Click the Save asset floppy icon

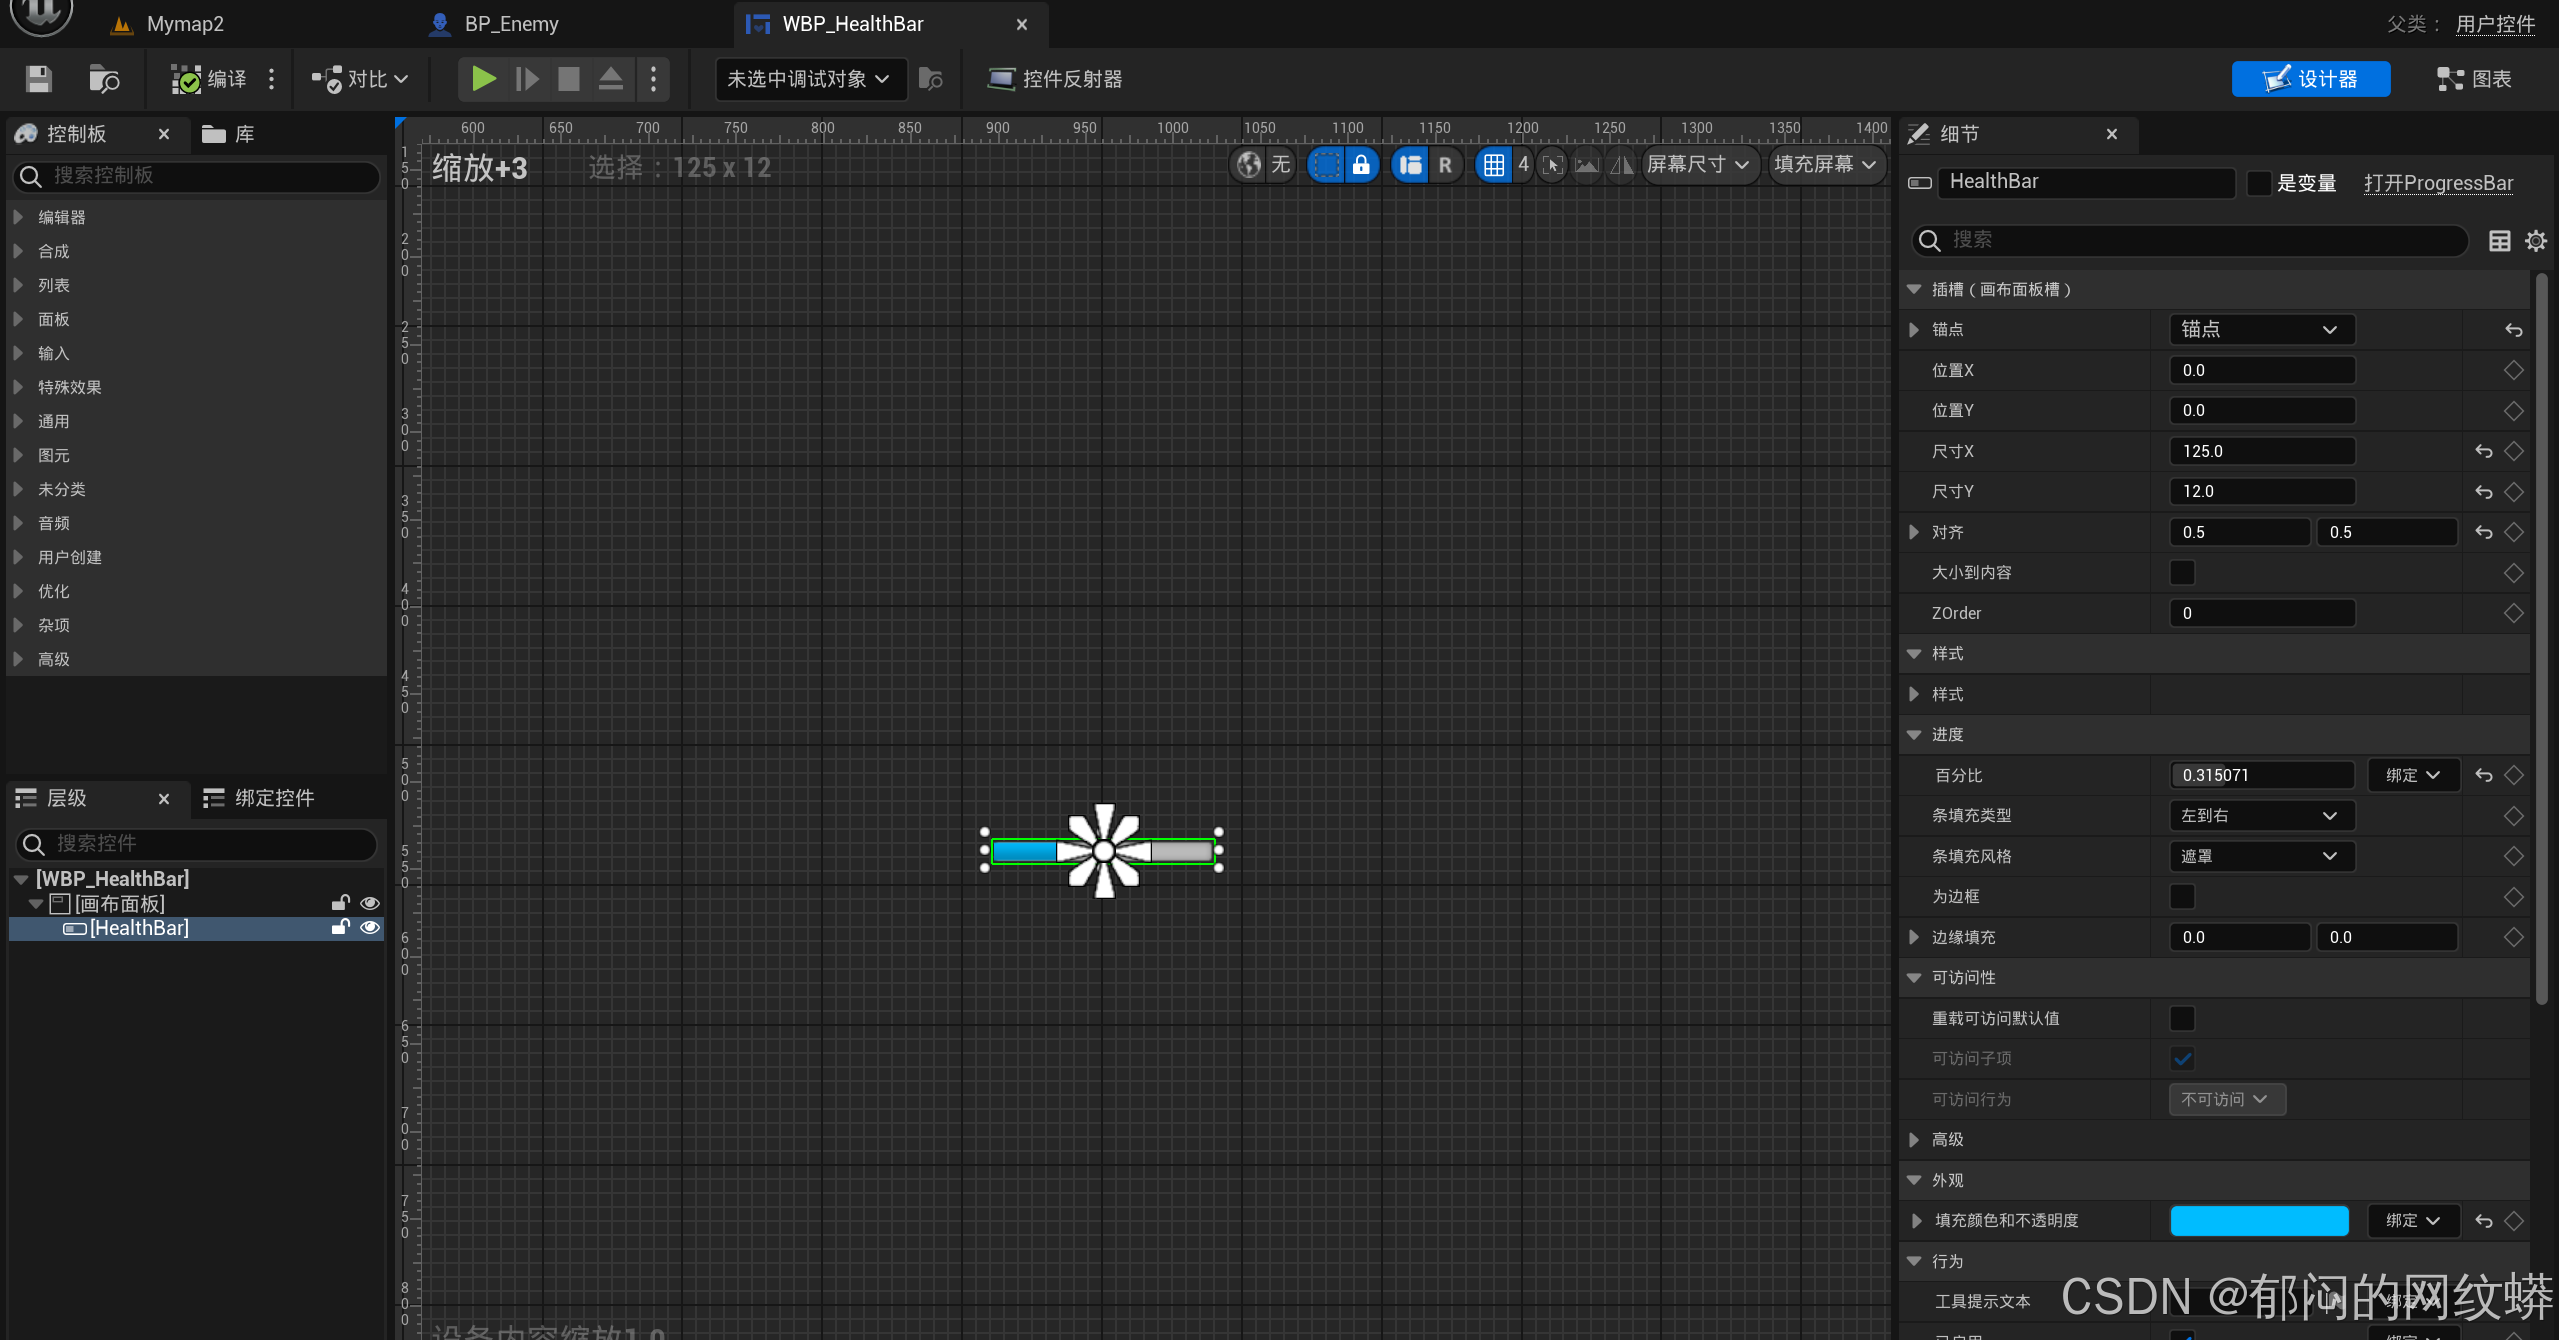(39, 79)
